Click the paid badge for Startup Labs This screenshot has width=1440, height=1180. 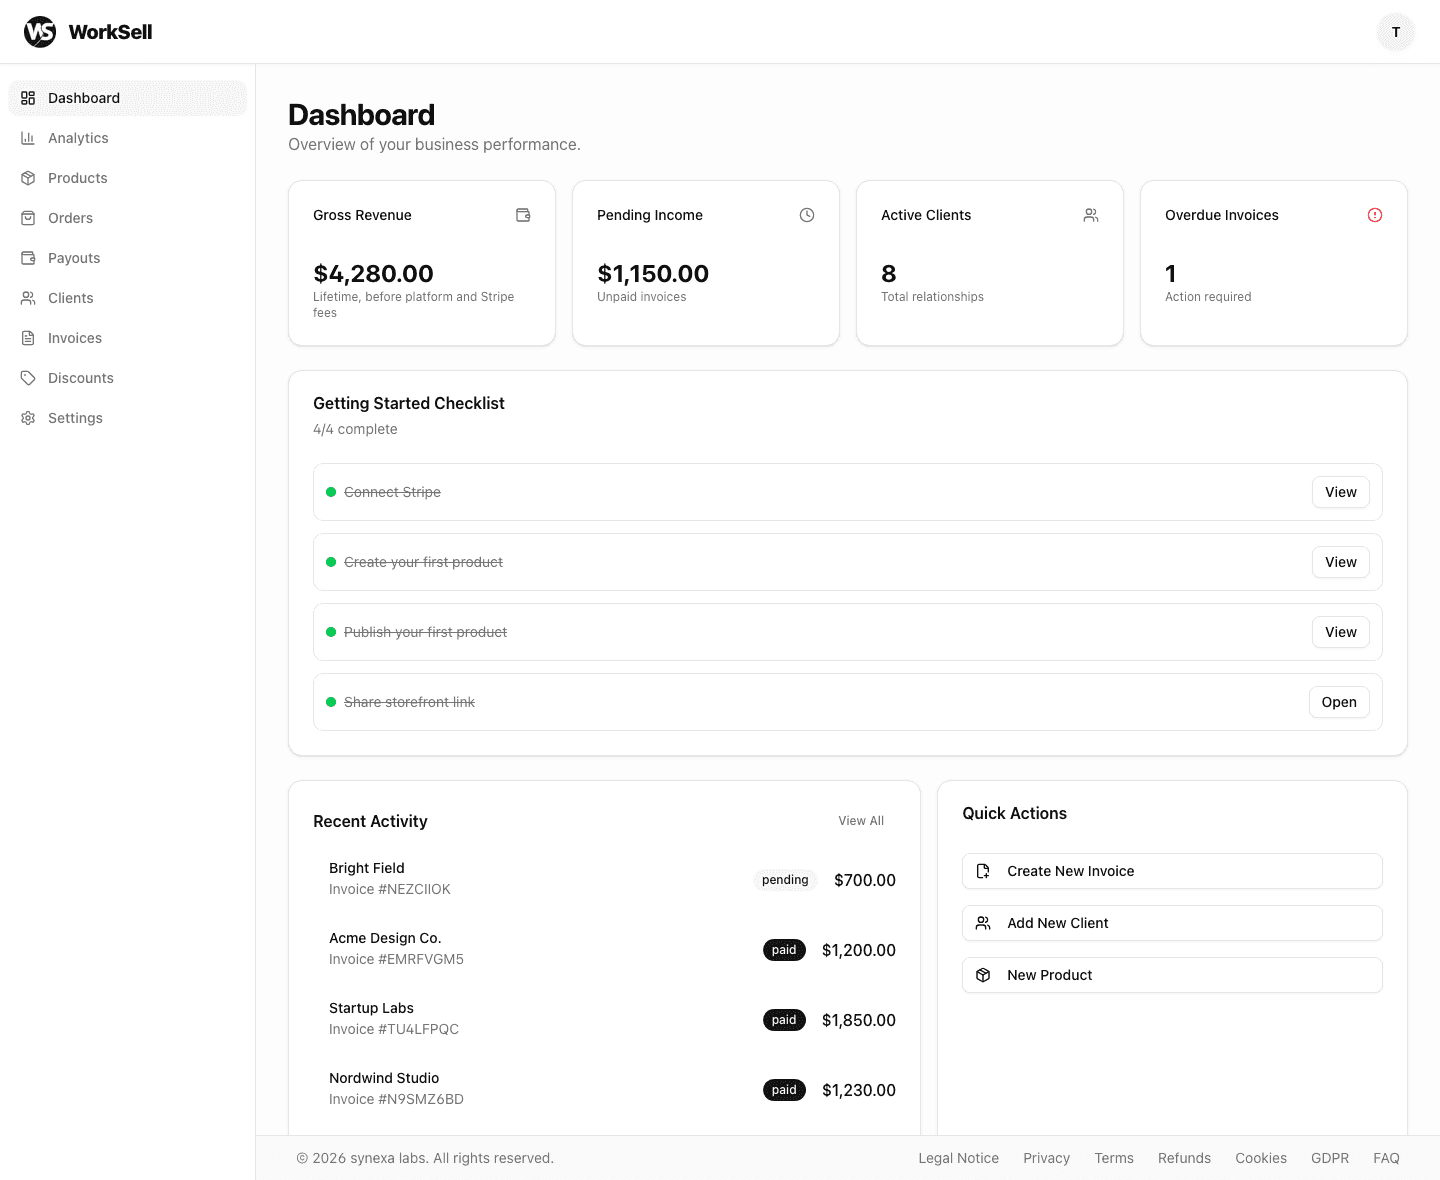click(784, 1020)
